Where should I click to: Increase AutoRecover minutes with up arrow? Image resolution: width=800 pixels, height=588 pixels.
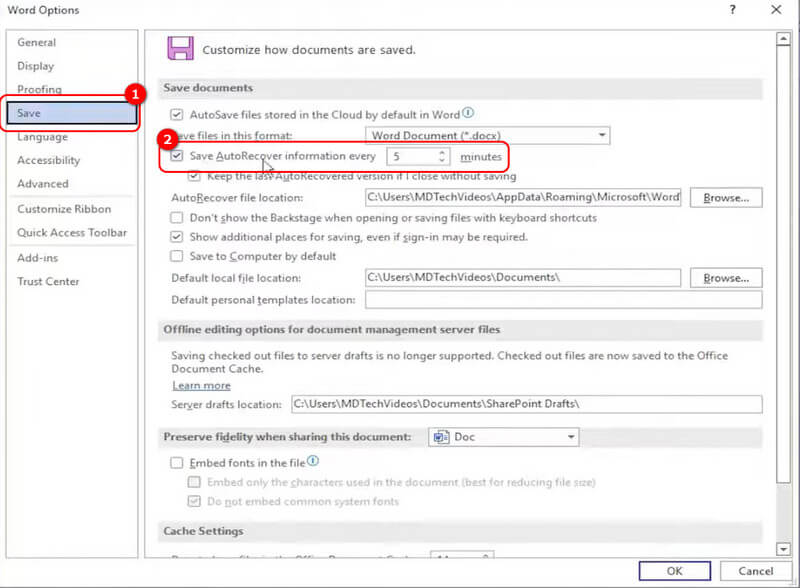[442, 152]
